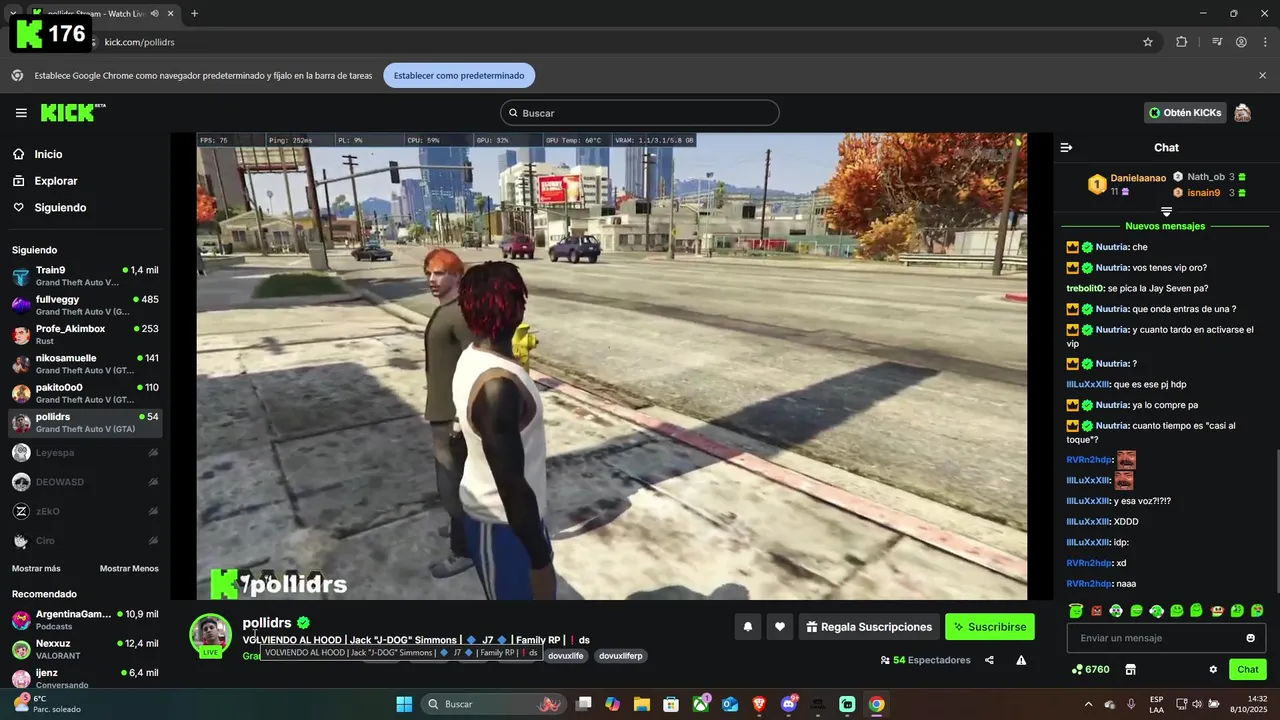Bookmark this page star icon
This screenshot has height=720, width=1280.
[x=1148, y=42]
